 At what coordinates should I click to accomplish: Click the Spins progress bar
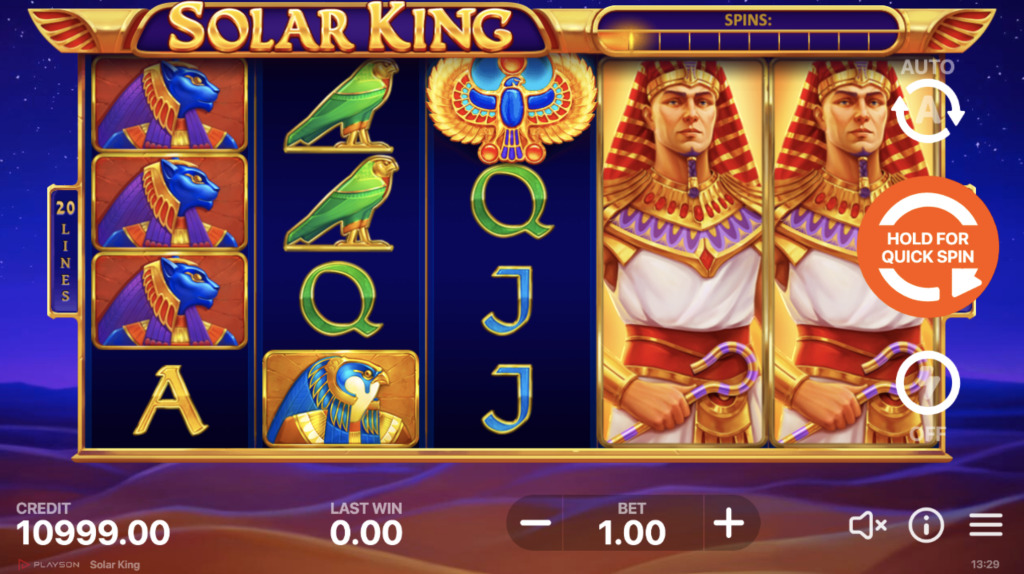[x=749, y=33]
